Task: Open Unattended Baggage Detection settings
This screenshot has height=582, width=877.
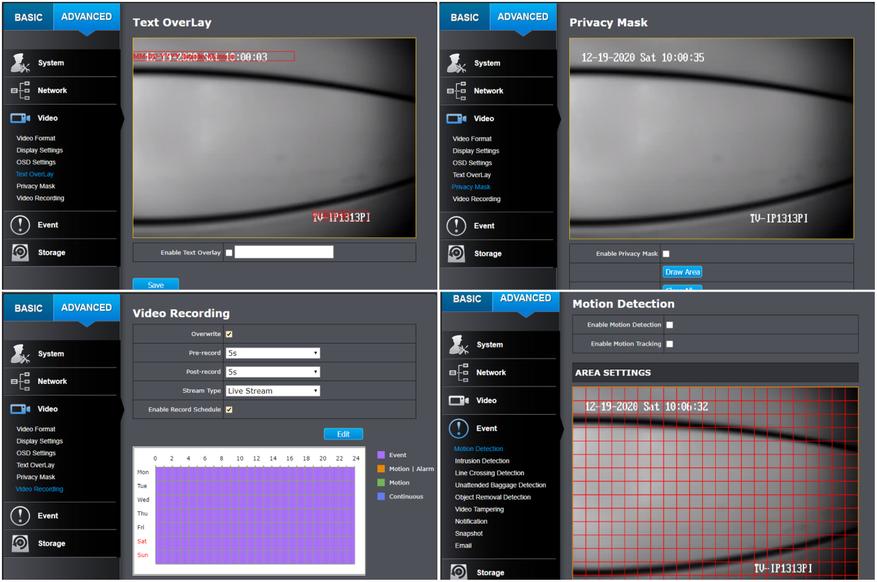Action: point(501,485)
